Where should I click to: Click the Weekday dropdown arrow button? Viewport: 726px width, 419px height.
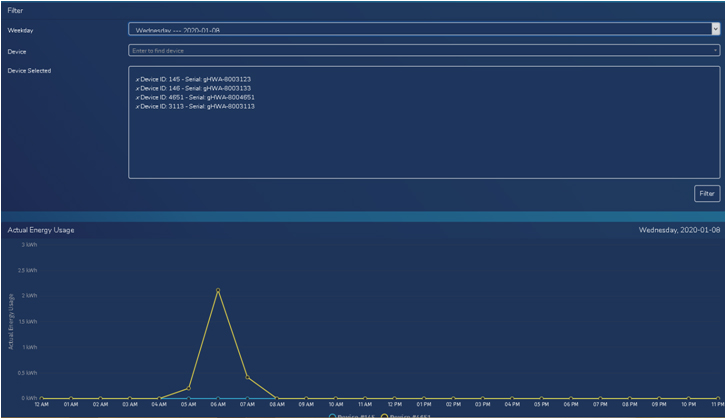coord(715,29)
